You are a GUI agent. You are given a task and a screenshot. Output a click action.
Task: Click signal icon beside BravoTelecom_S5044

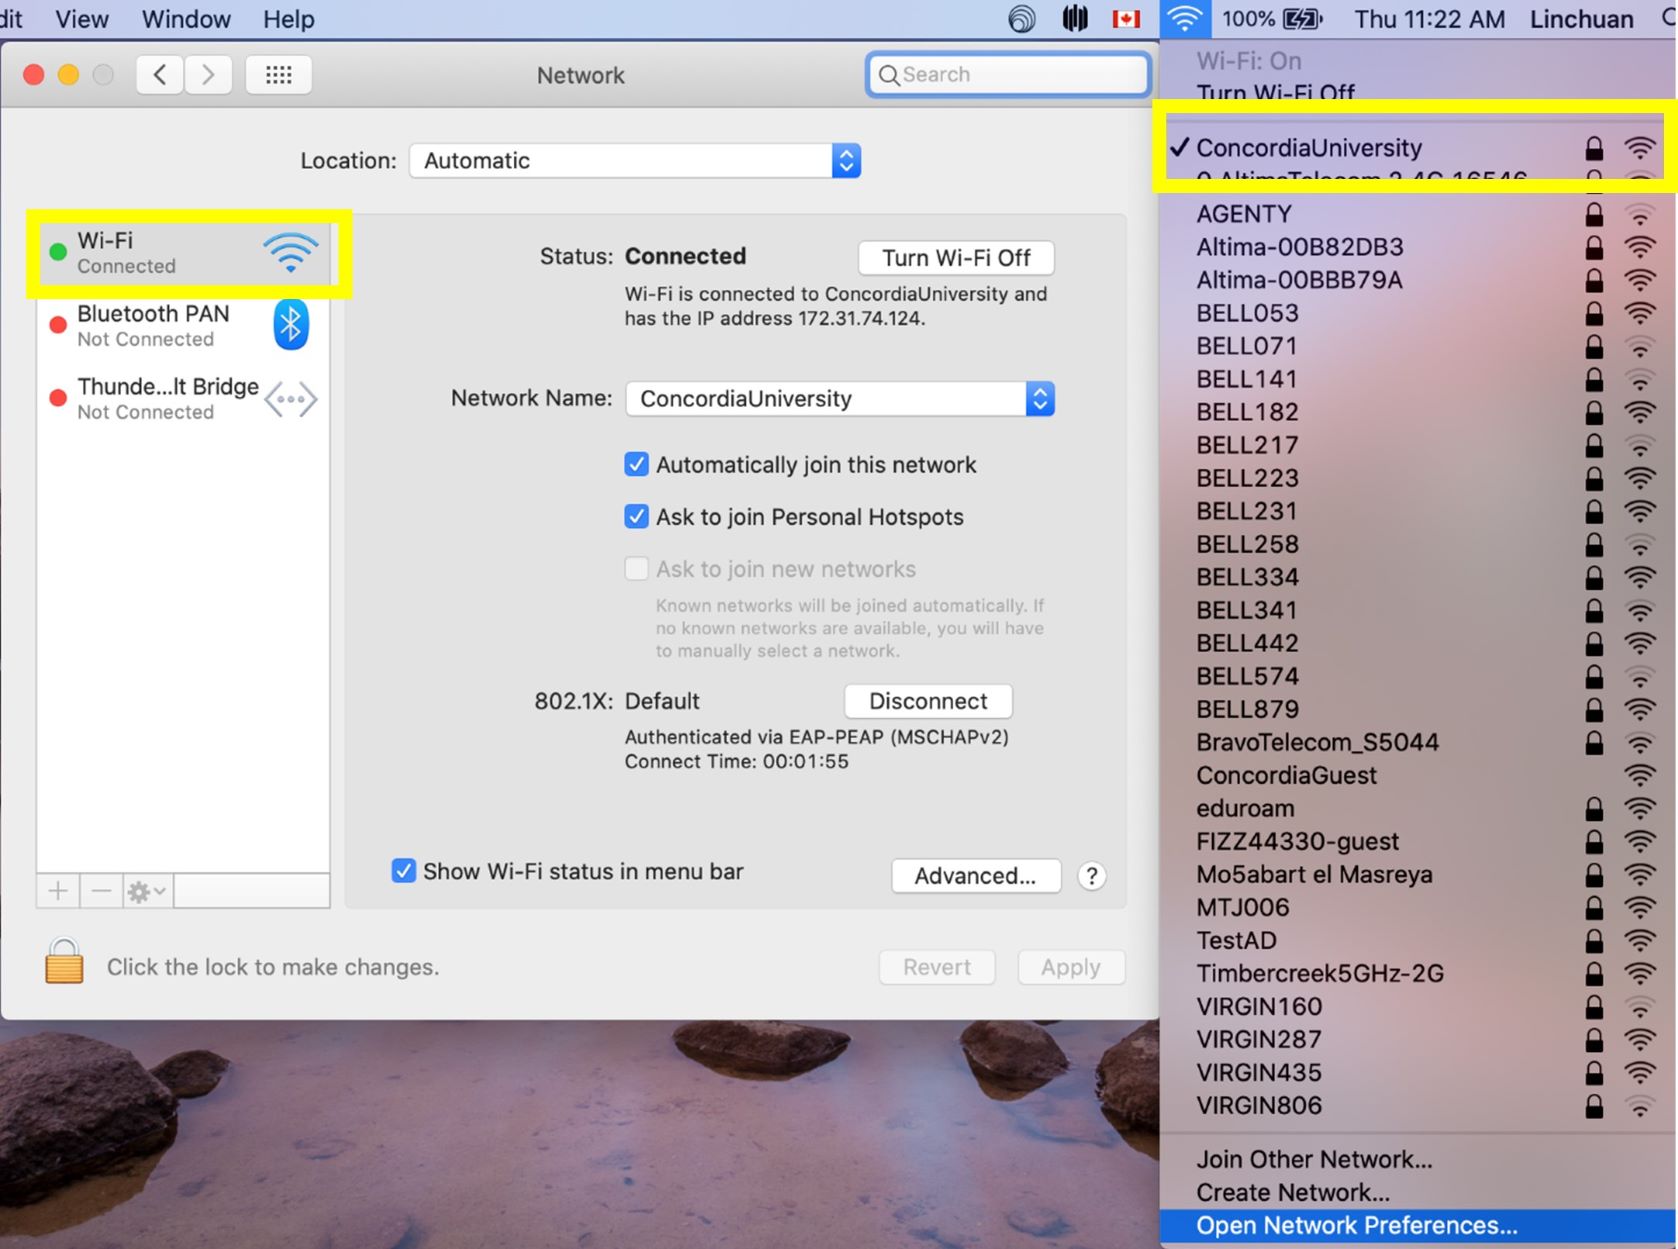pyautogui.click(x=1640, y=742)
